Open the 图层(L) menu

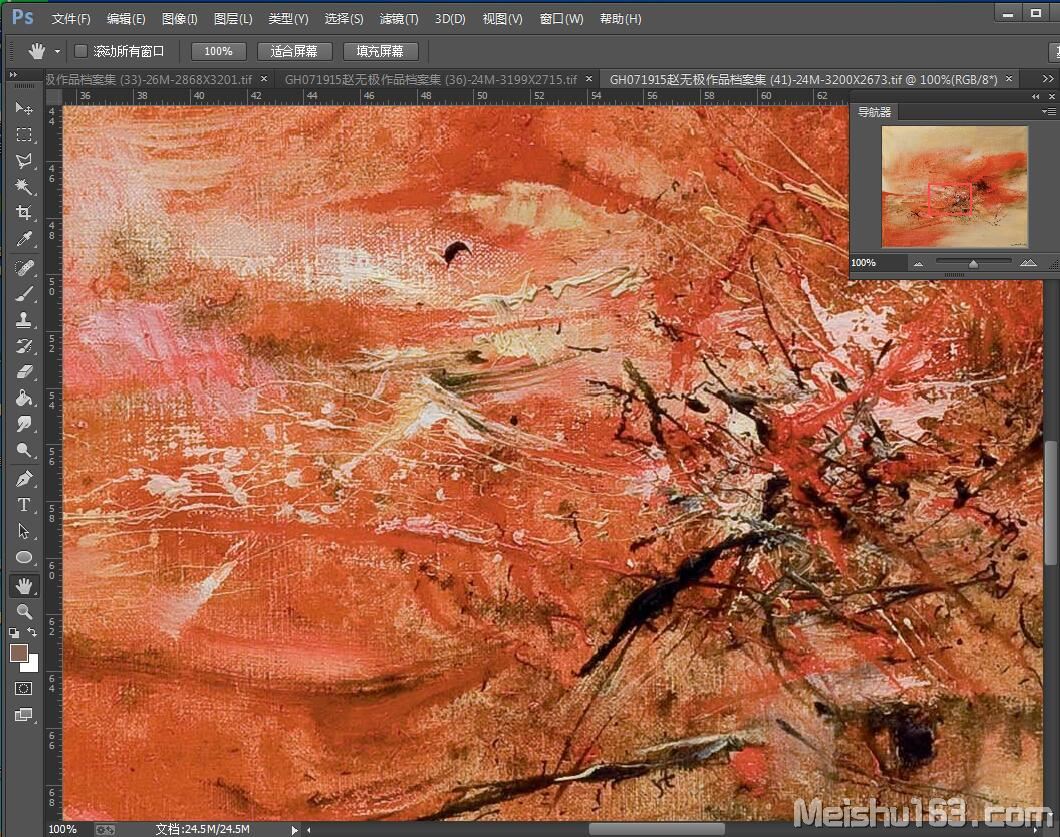point(233,19)
